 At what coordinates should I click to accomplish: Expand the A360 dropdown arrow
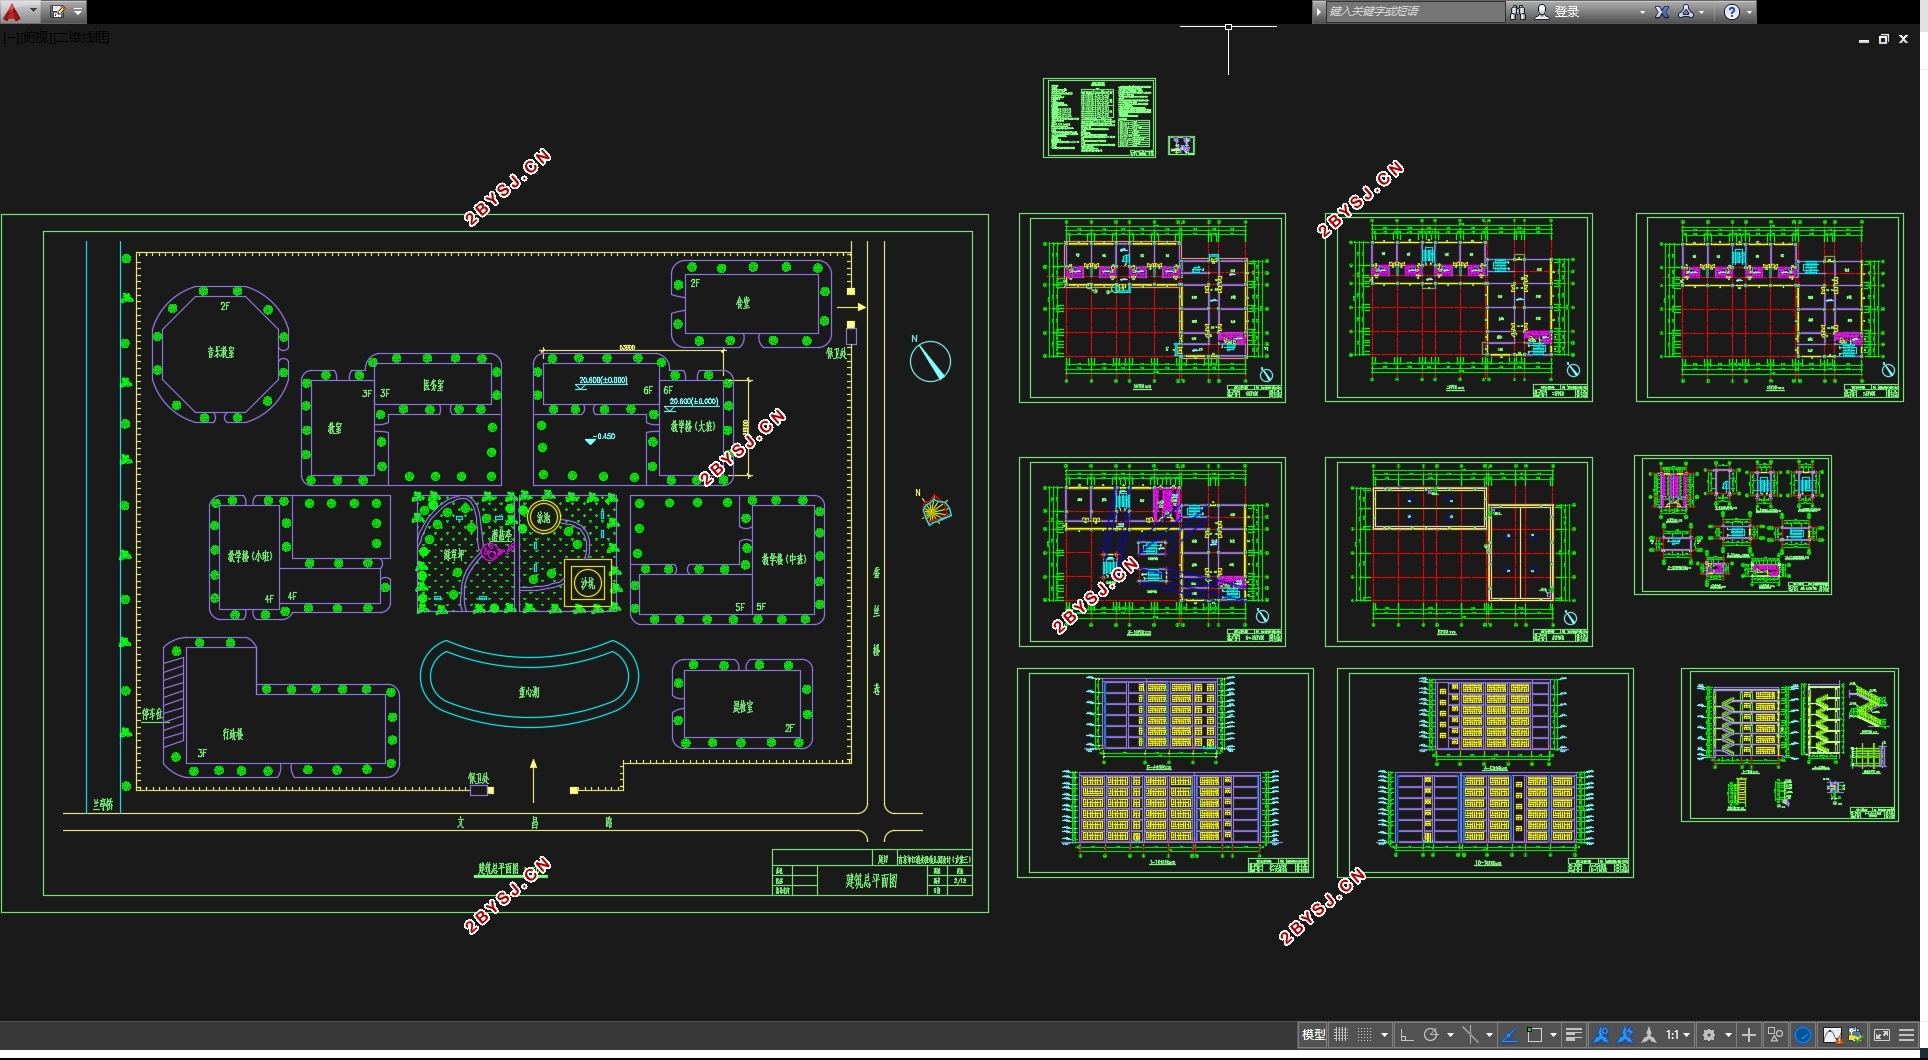tap(1702, 12)
